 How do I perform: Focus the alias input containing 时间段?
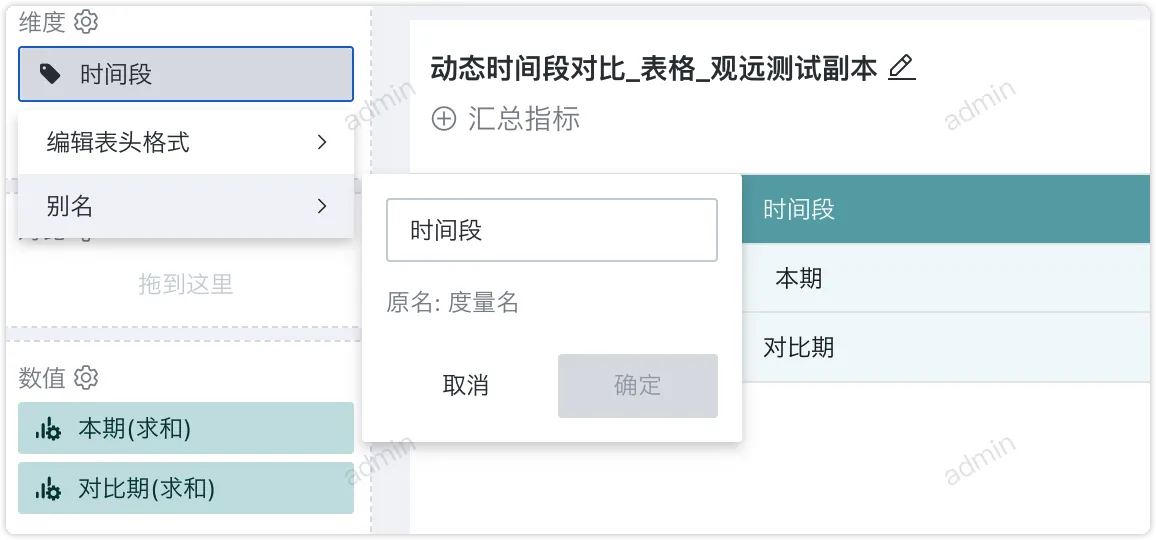551,230
